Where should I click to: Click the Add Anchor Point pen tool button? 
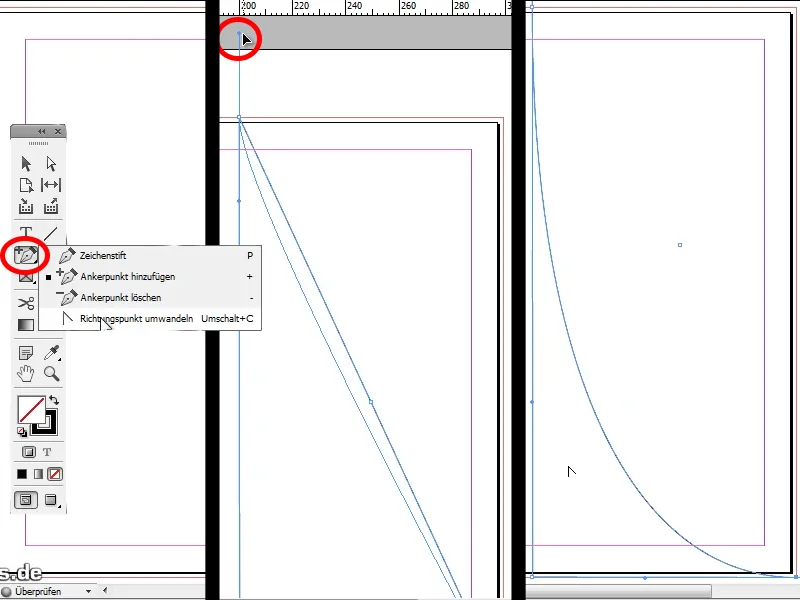click(26, 255)
